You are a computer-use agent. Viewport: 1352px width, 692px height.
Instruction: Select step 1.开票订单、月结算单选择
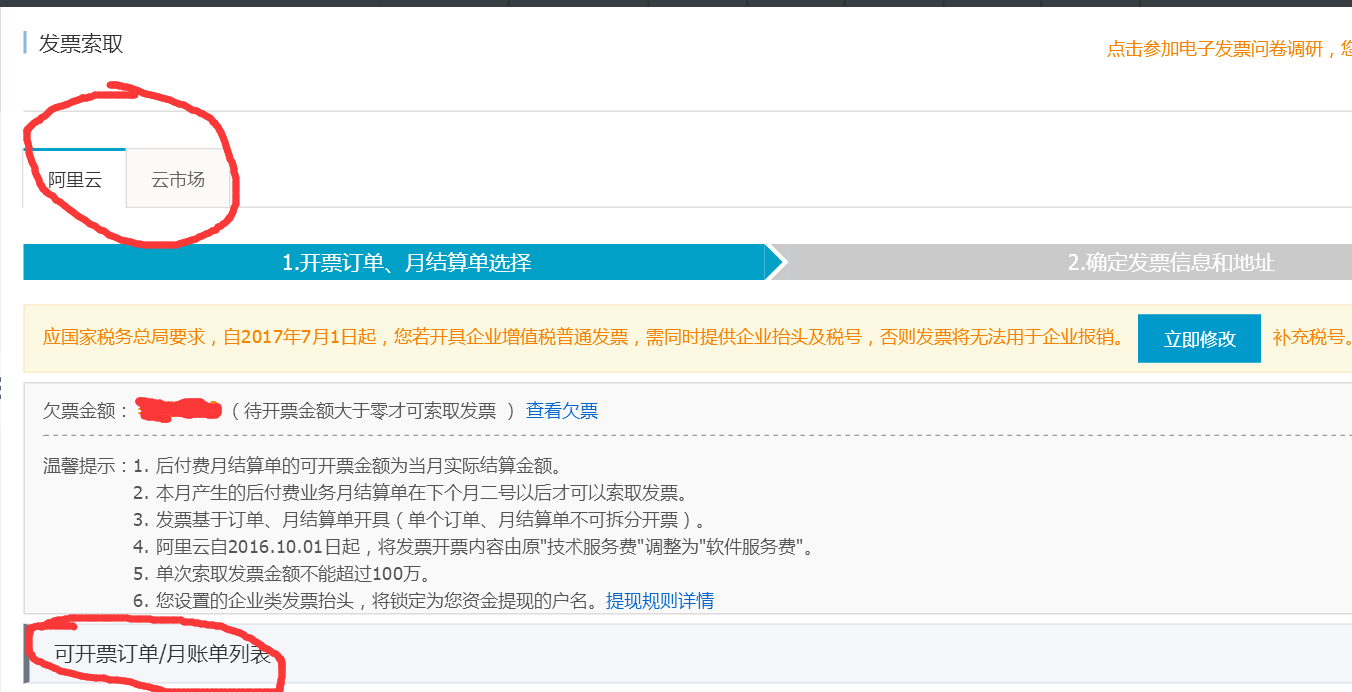[x=406, y=263]
